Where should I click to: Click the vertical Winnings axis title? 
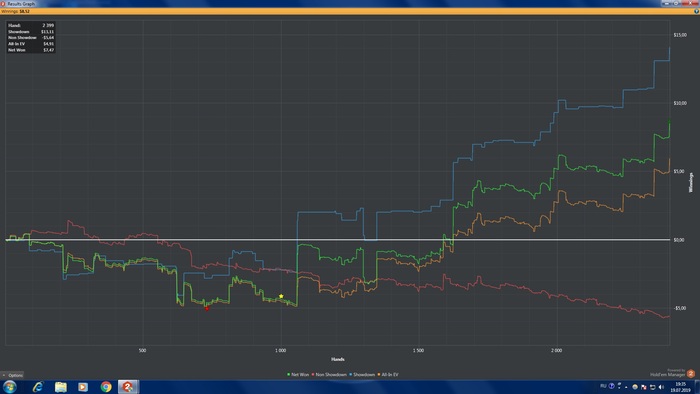pos(691,182)
